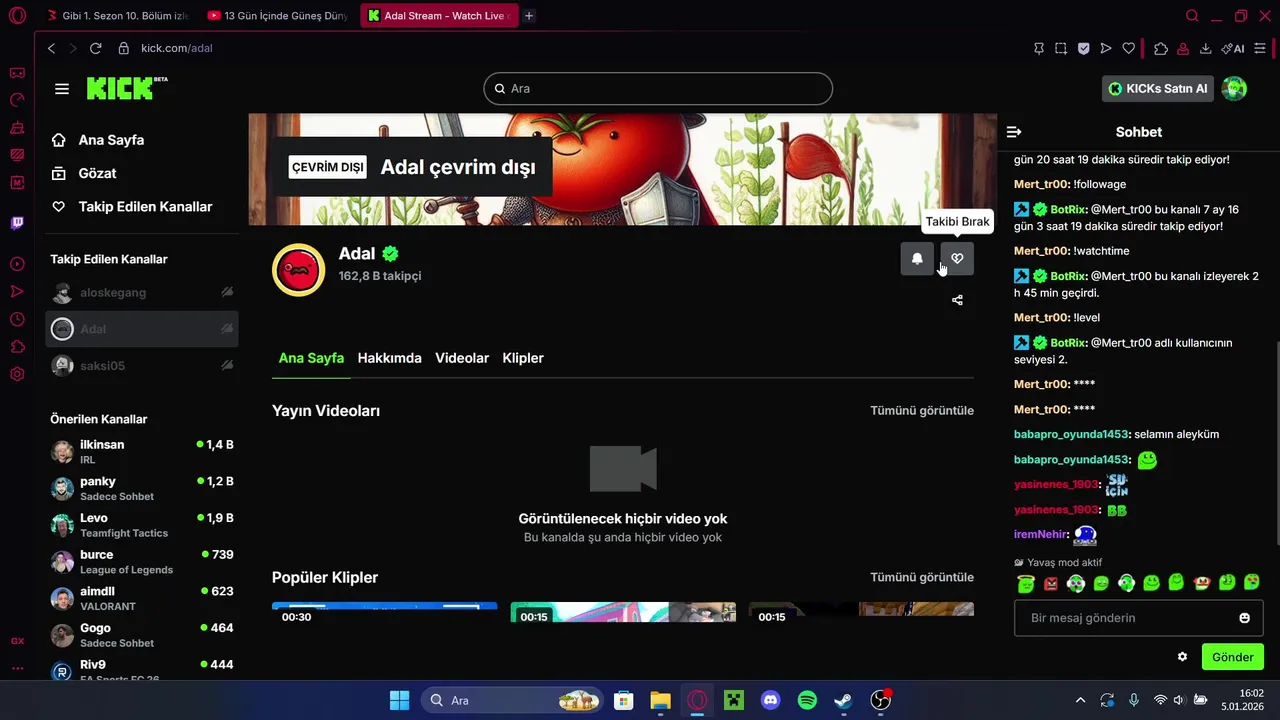Open the Kick hamburger sidebar menu
1280x720 pixels.
62,89
